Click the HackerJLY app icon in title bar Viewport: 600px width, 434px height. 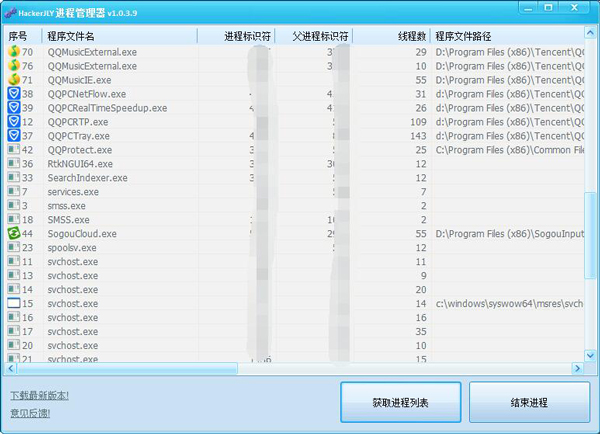tap(10, 13)
